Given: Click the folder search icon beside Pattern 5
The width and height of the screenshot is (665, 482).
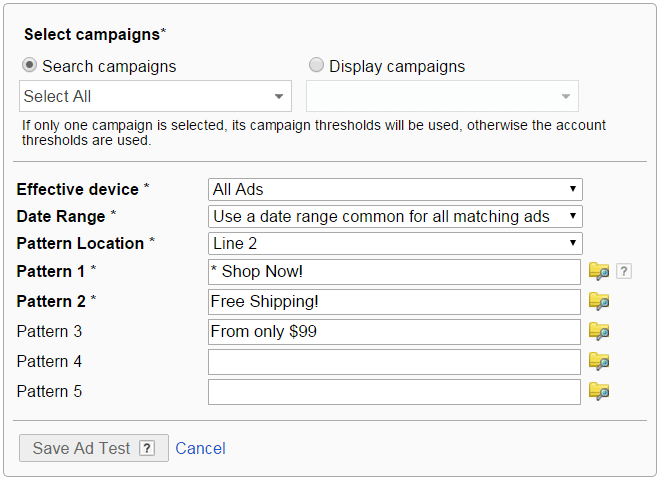Looking at the screenshot, I should pyautogui.click(x=599, y=391).
